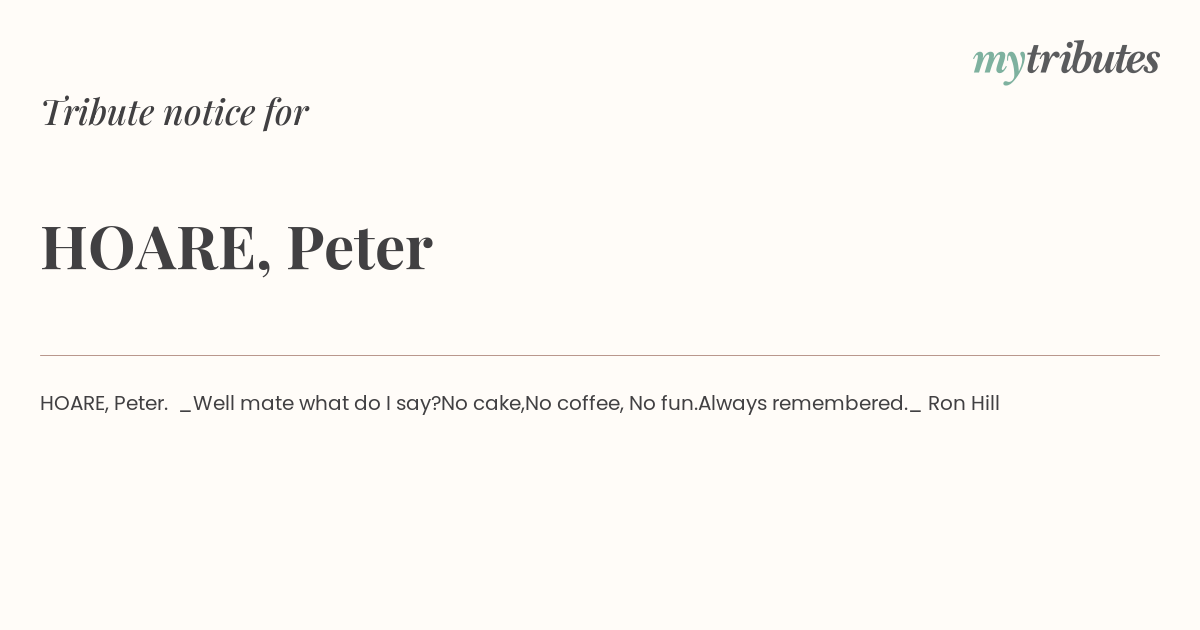This screenshot has height=630, width=1200.
Task: Click the words "No fun" in the message
Action: tap(661, 403)
